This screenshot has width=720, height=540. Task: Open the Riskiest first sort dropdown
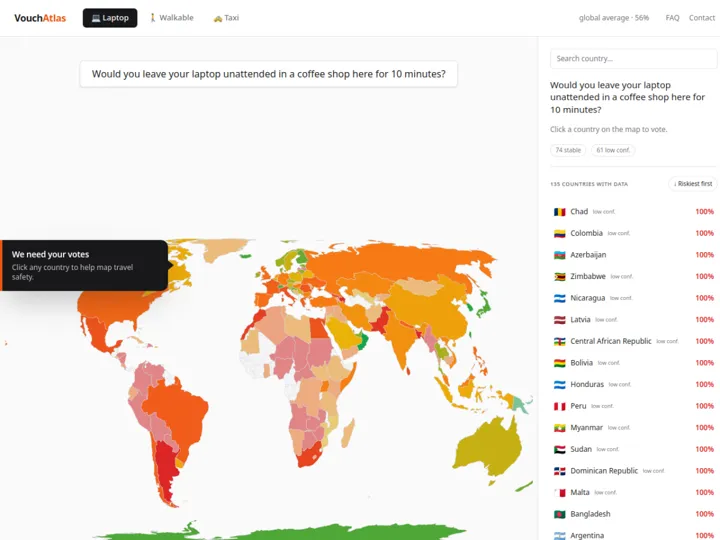tap(693, 184)
